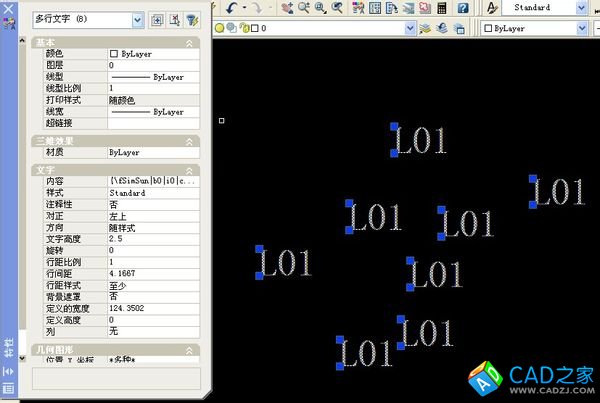Click the text style icon beside Standard
The height and width of the screenshot is (403, 600).
point(493,8)
